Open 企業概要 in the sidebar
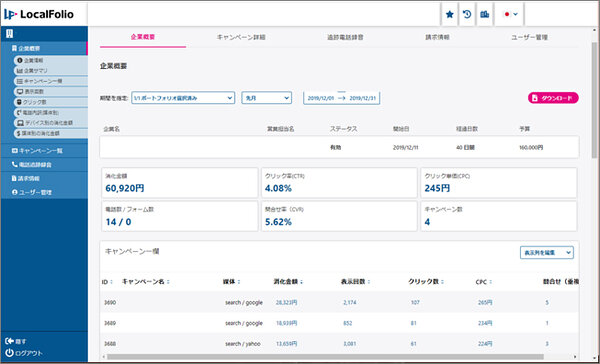Viewport: 600px width, 364px height. (44, 49)
